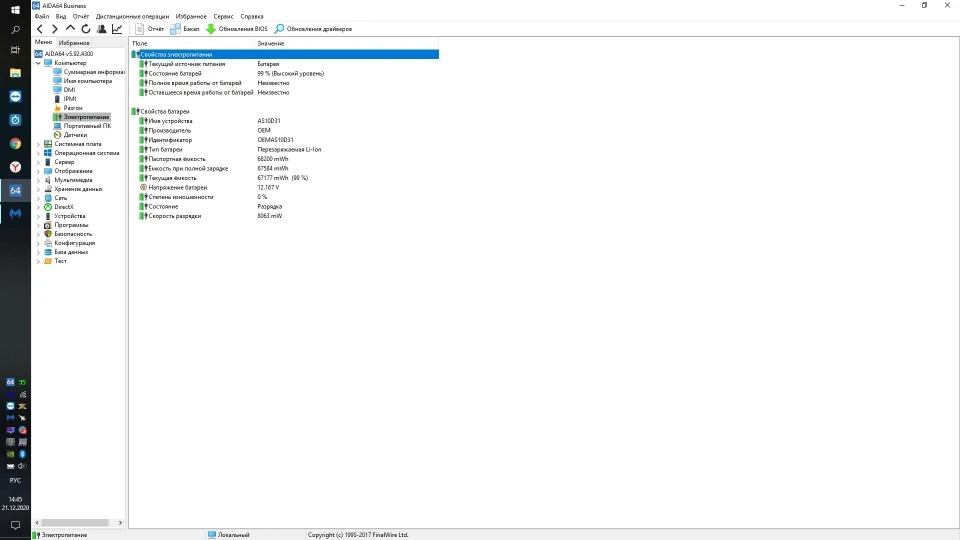
Task: Open the user manager person icon in toolbar
Action: tap(102, 29)
